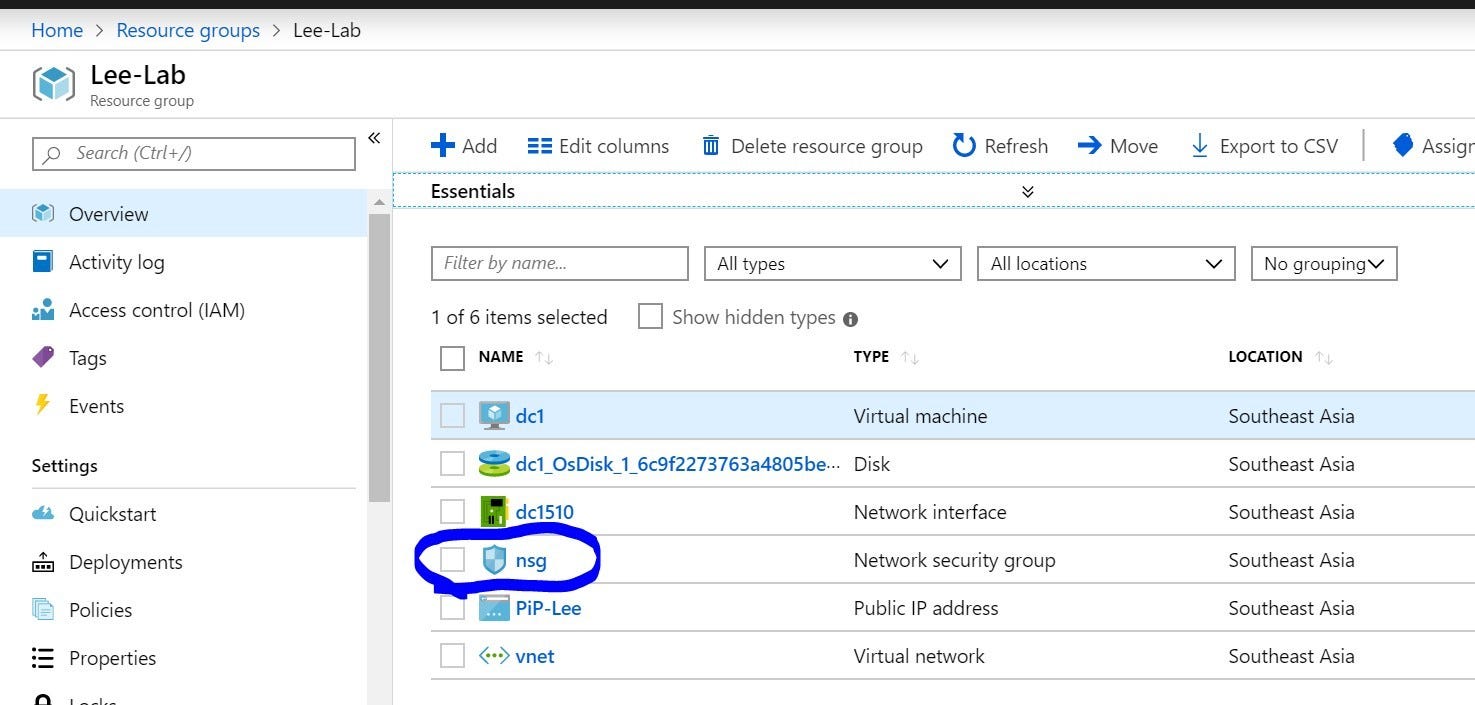
Task: Click the Policies icon
Action: click(x=43, y=609)
